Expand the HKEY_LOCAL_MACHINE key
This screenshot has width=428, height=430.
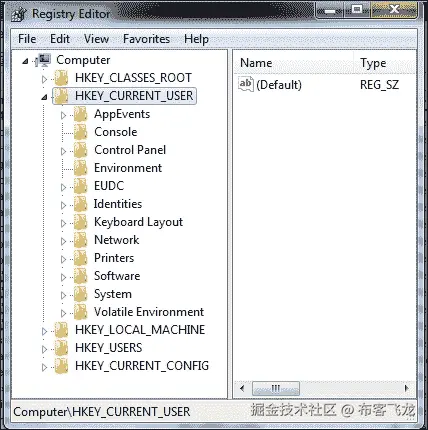(x=44, y=331)
